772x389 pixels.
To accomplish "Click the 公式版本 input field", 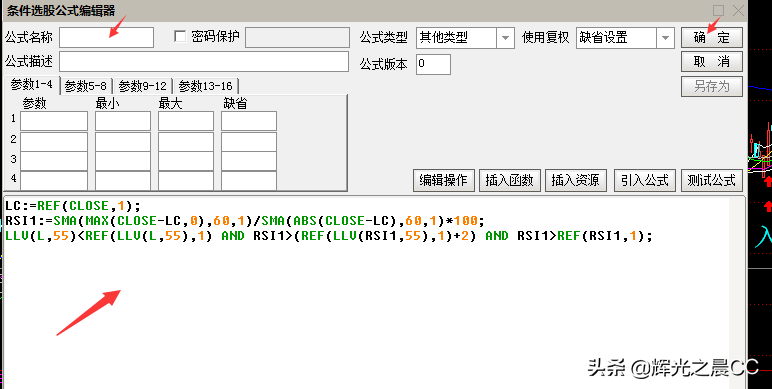I will (x=433, y=65).
